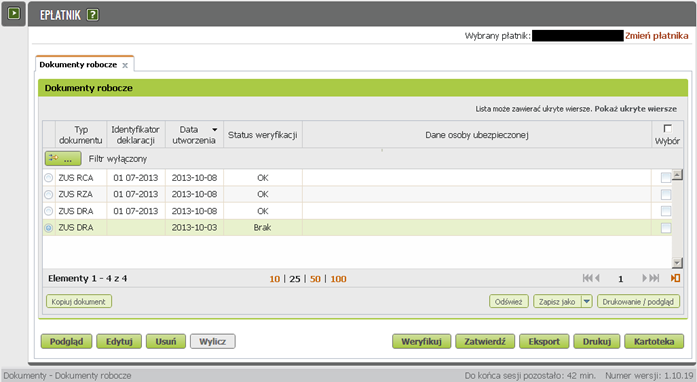This screenshot has height=382, width=697.
Task: Select radio for ZUS DRA 01 07-2013
Action: click(x=48, y=211)
